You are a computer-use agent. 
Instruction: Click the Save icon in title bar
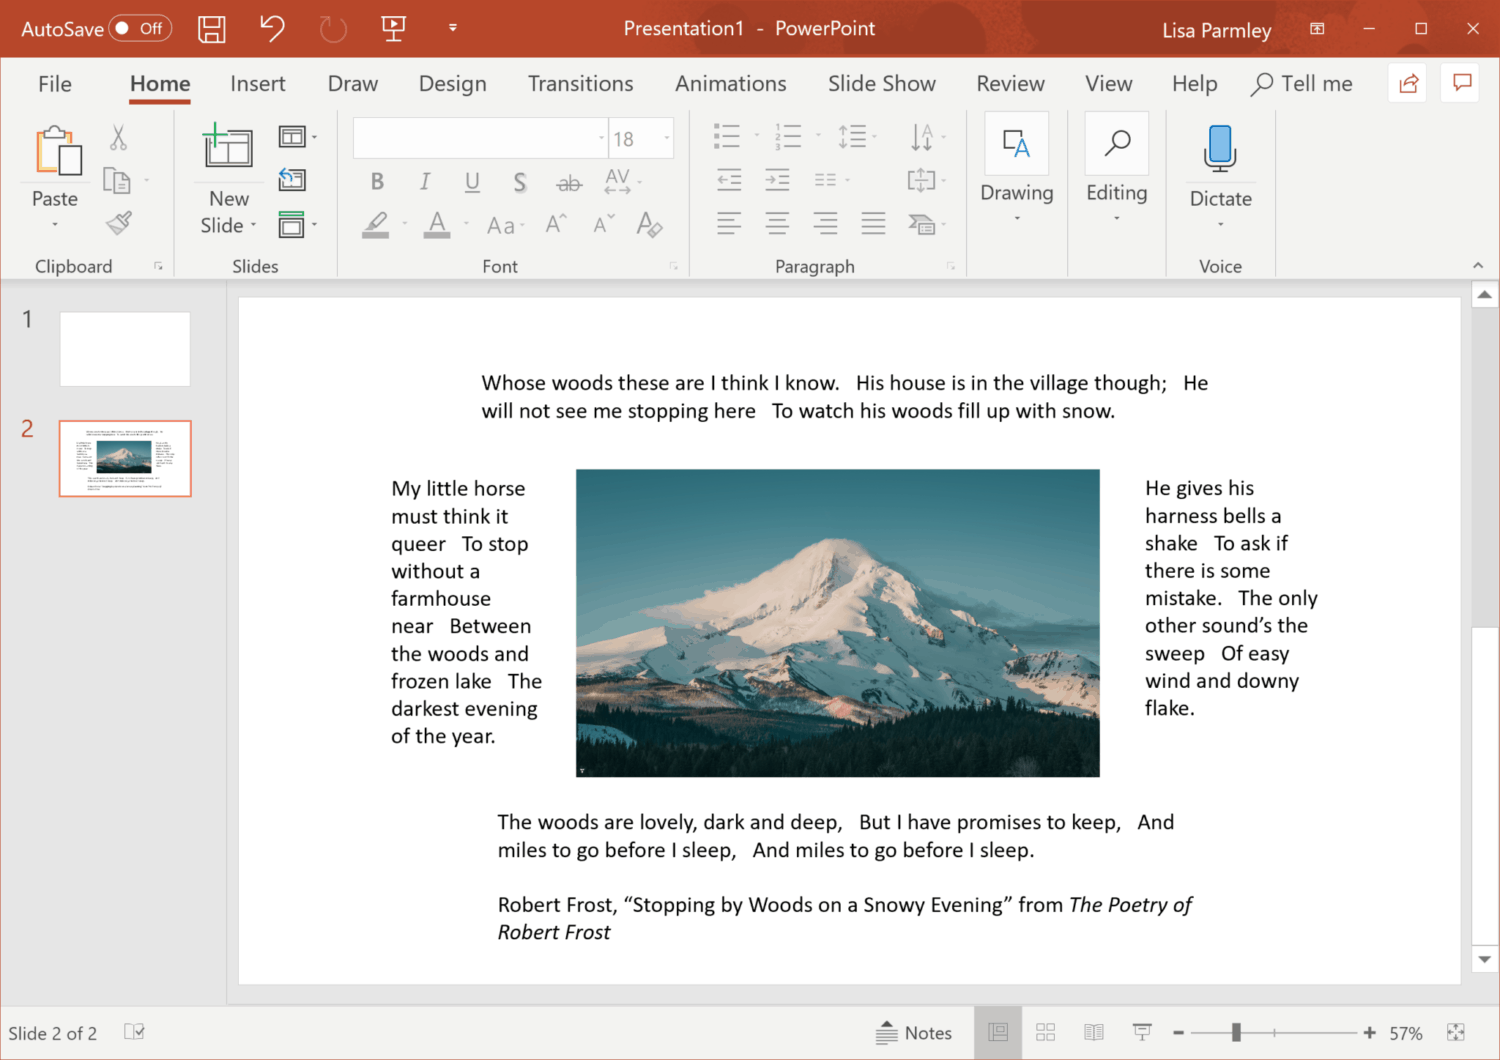(x=212, y=29)
